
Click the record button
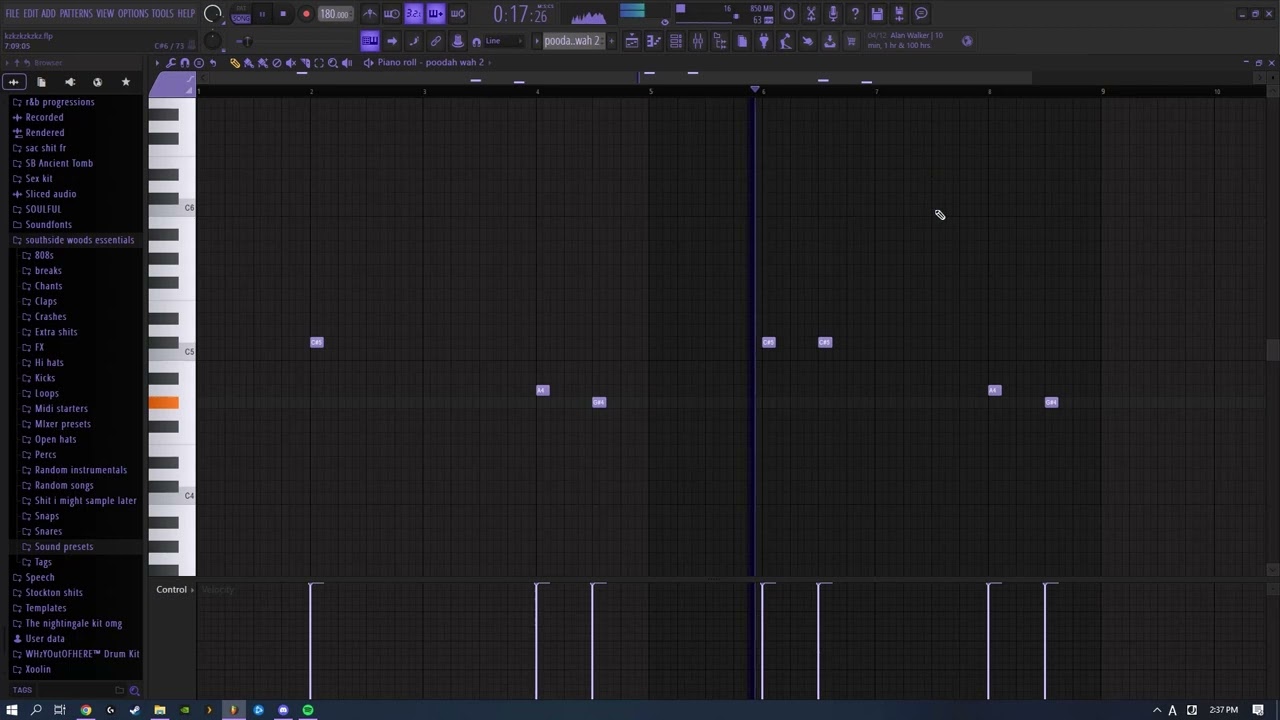[306, 14]
